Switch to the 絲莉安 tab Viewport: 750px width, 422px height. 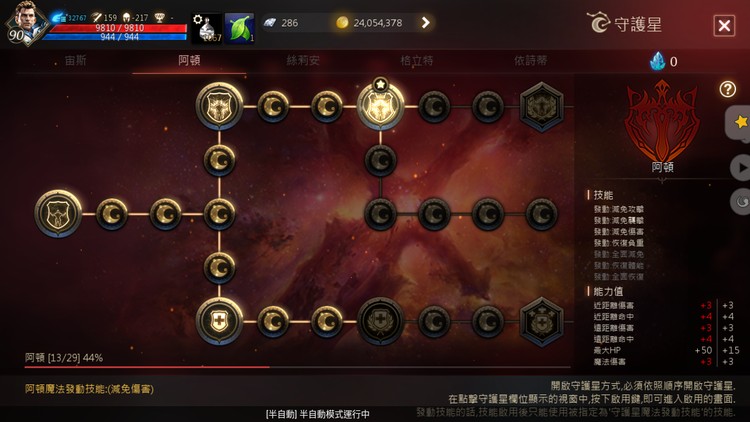point(303,61)
